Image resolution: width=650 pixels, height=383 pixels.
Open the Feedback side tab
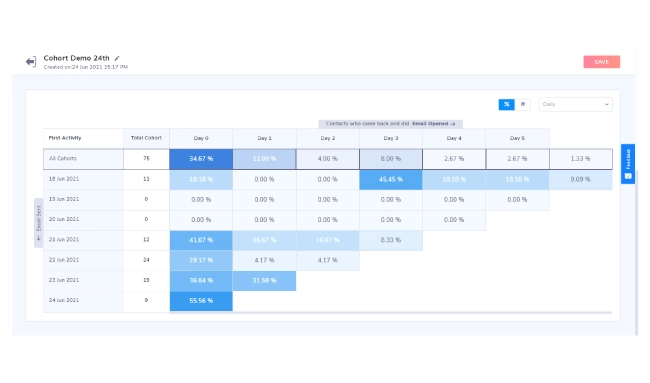(628, 164)
